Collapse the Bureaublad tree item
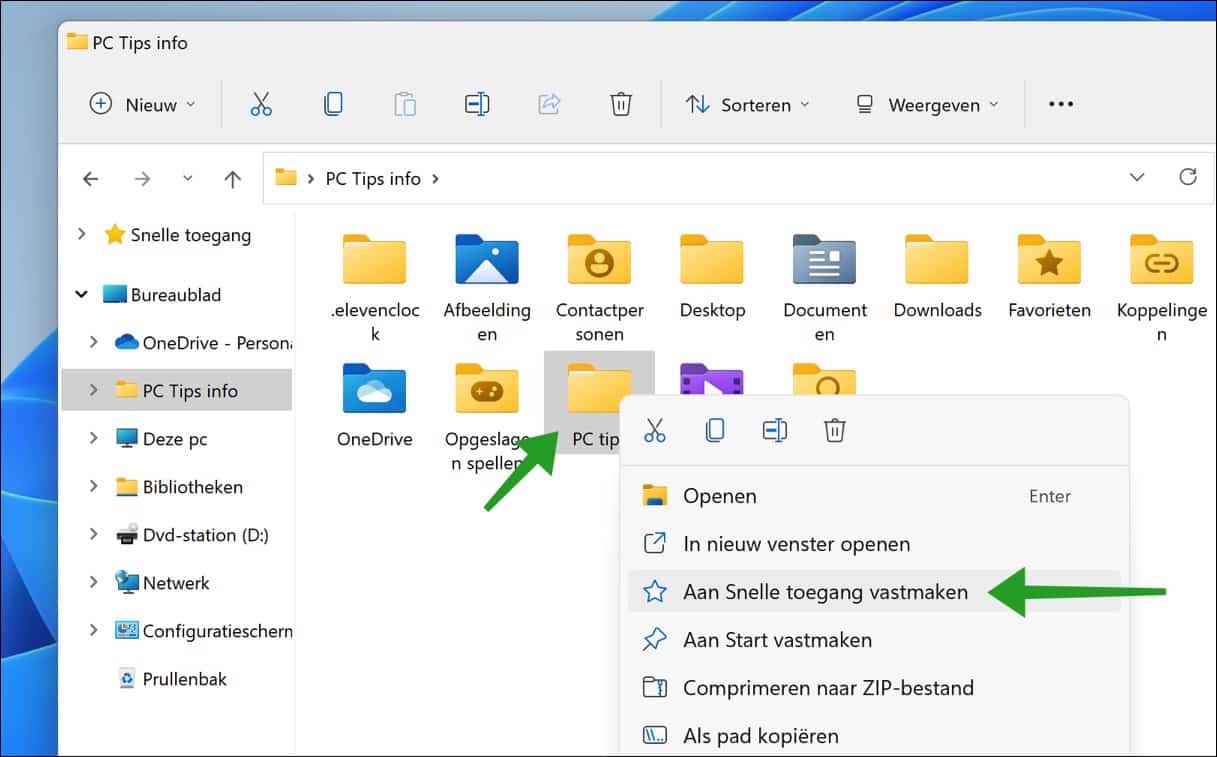 pos(82,294)
